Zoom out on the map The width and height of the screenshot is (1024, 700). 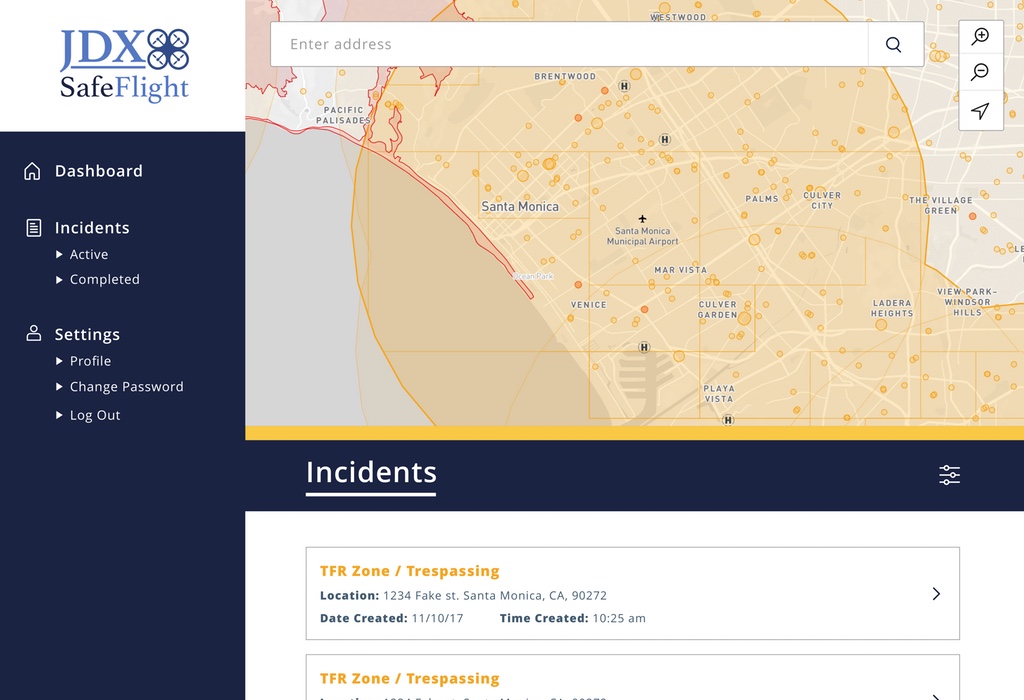pyautogui.click(x=980, y=72)
